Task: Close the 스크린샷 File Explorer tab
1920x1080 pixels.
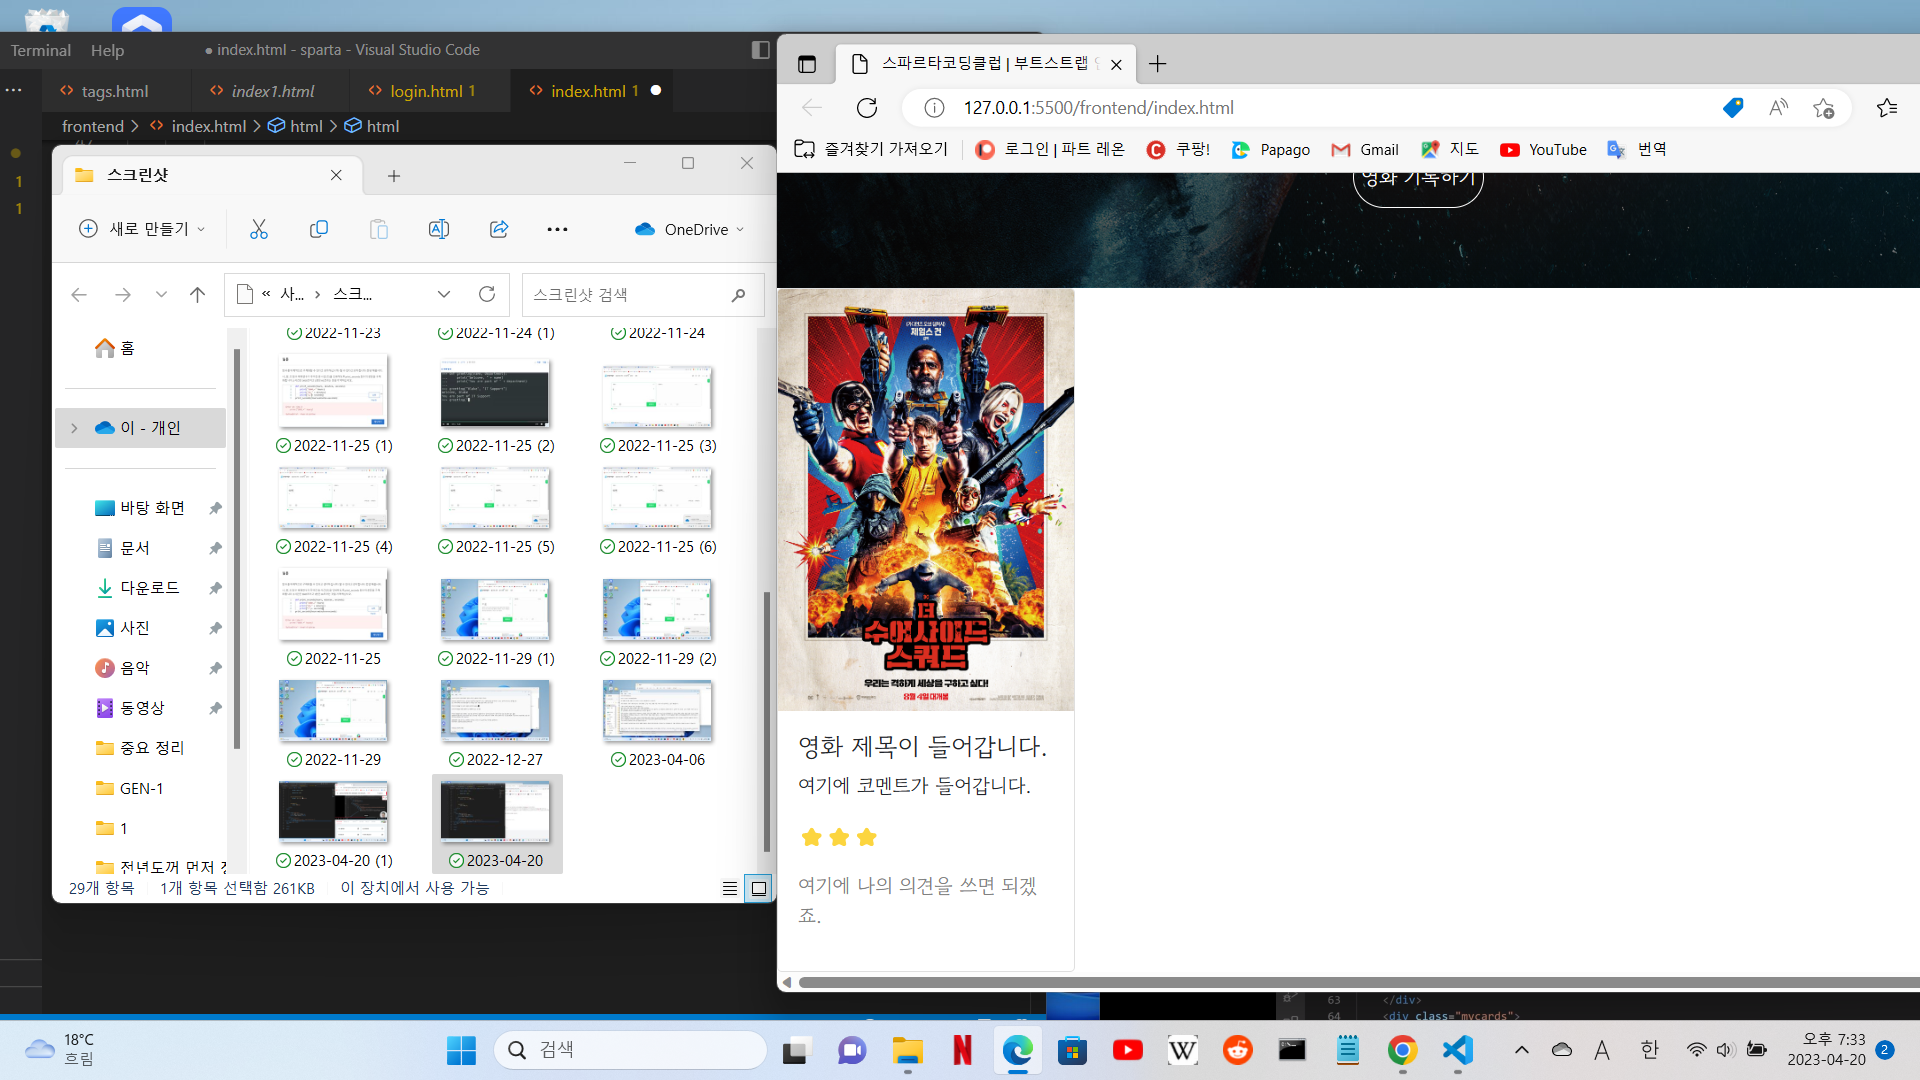Action: click(336, 176)
